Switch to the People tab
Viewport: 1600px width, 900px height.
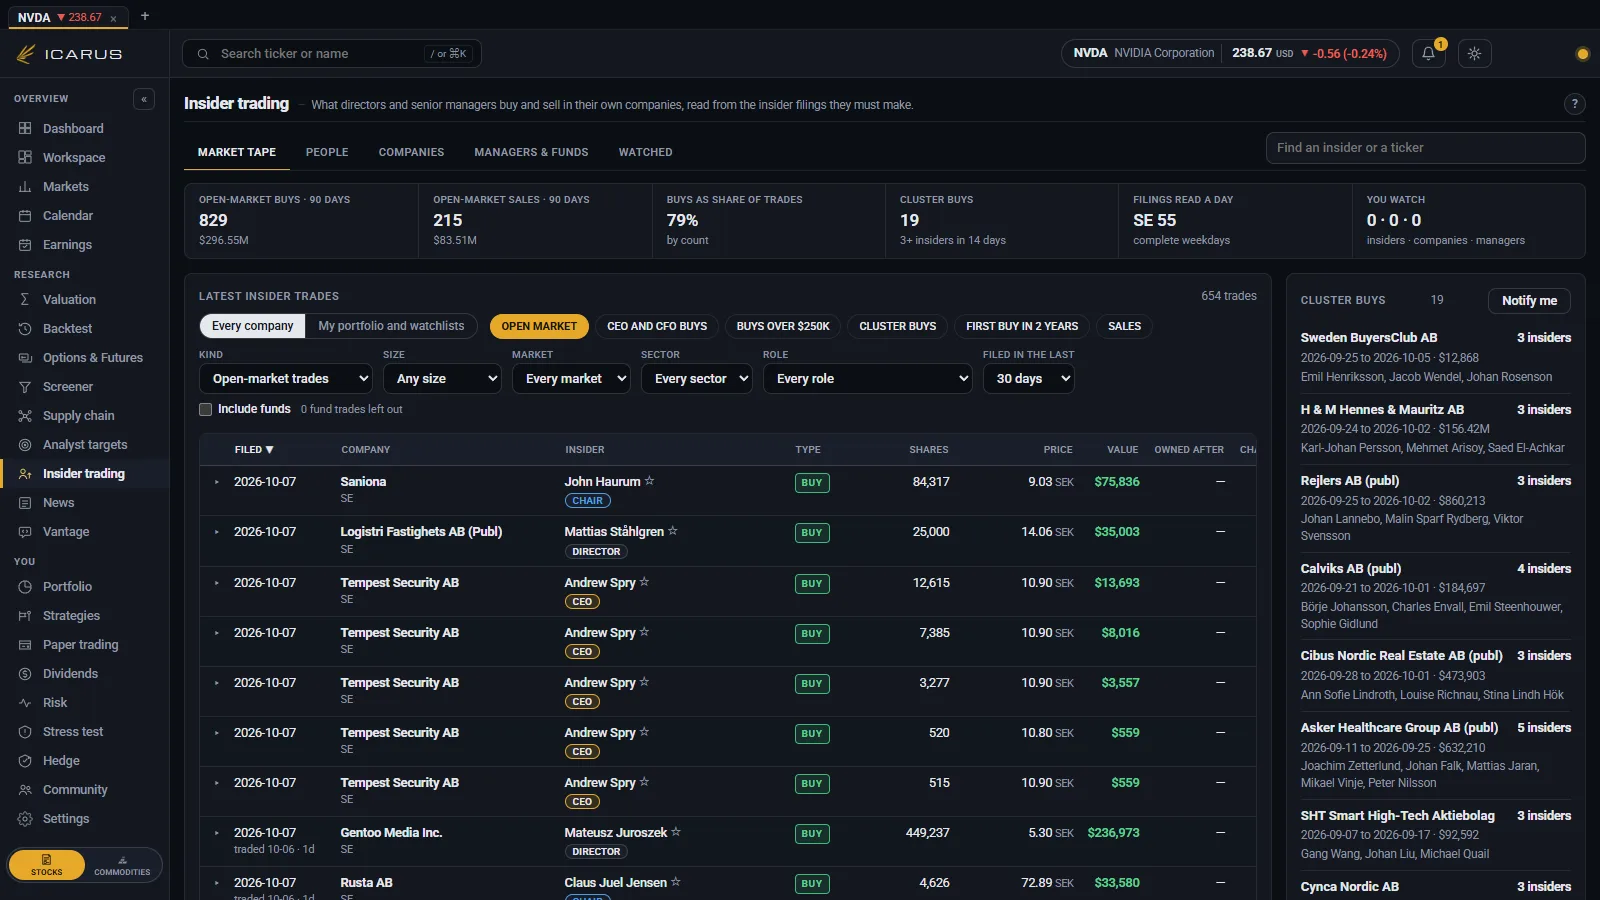[x=327, y=152]
